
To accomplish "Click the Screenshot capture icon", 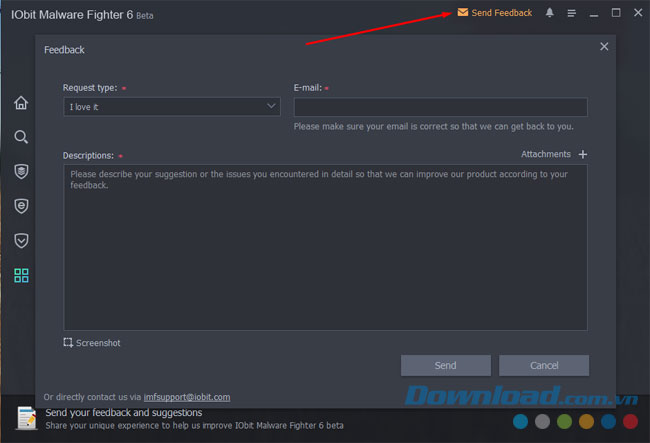I will point(68,343).
